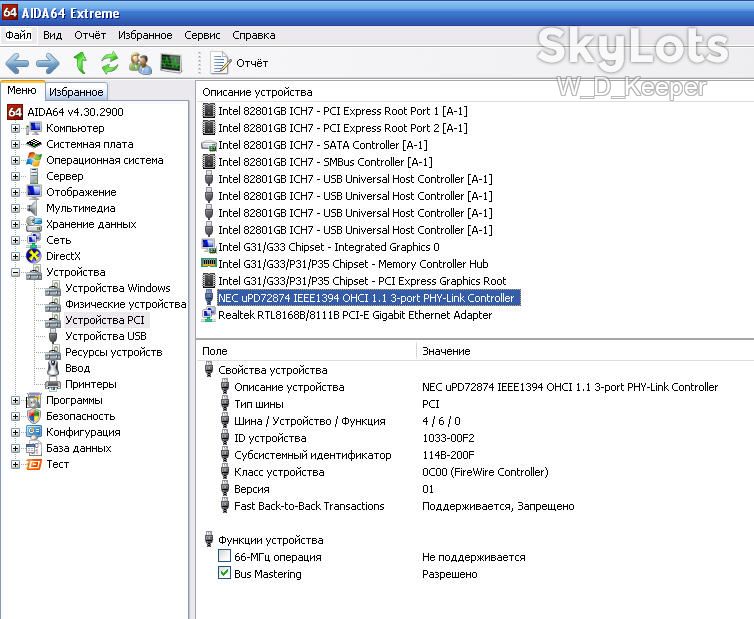The image size is (754, 619).
Task: Open the Отчёт menu in menu bar
Action: click(90, 35)
